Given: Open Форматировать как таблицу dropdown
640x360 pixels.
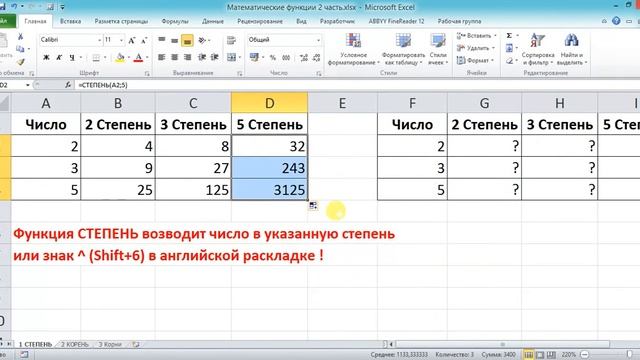Looking at the screenshot, I should point(403,49).
